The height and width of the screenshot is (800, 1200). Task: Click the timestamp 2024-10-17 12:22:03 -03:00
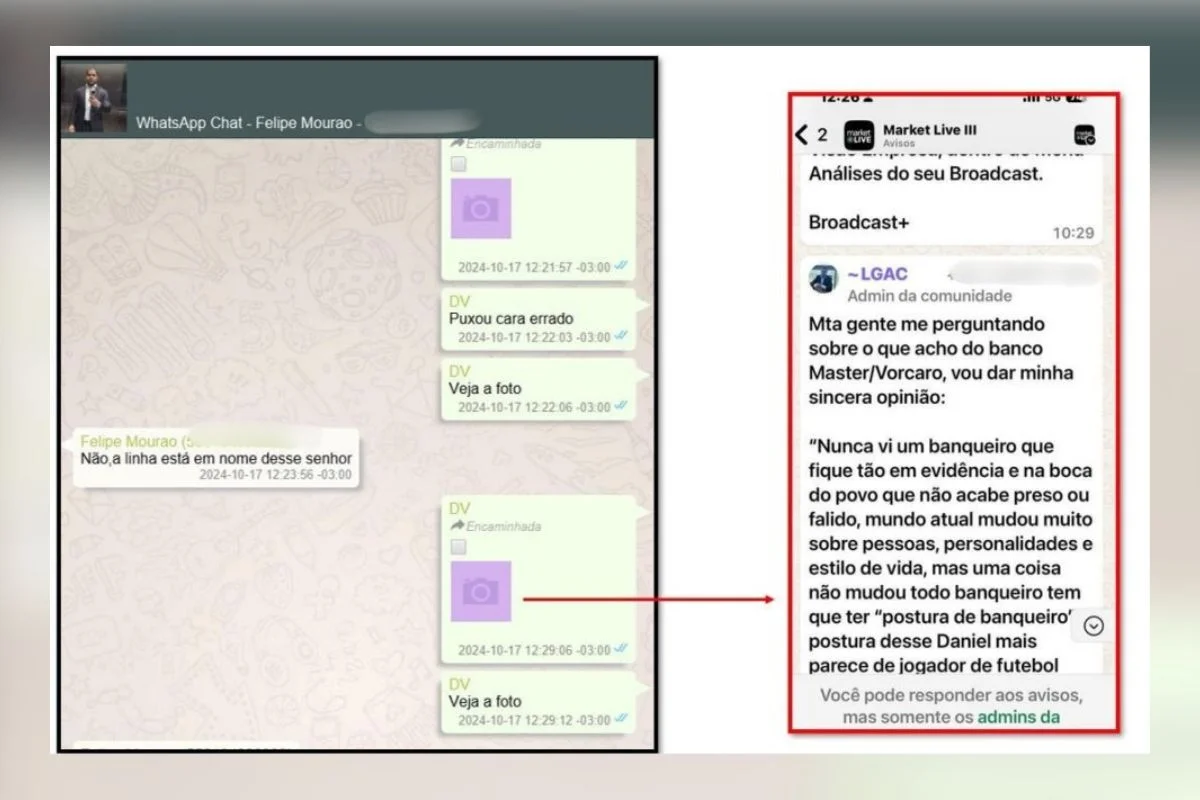534,337
